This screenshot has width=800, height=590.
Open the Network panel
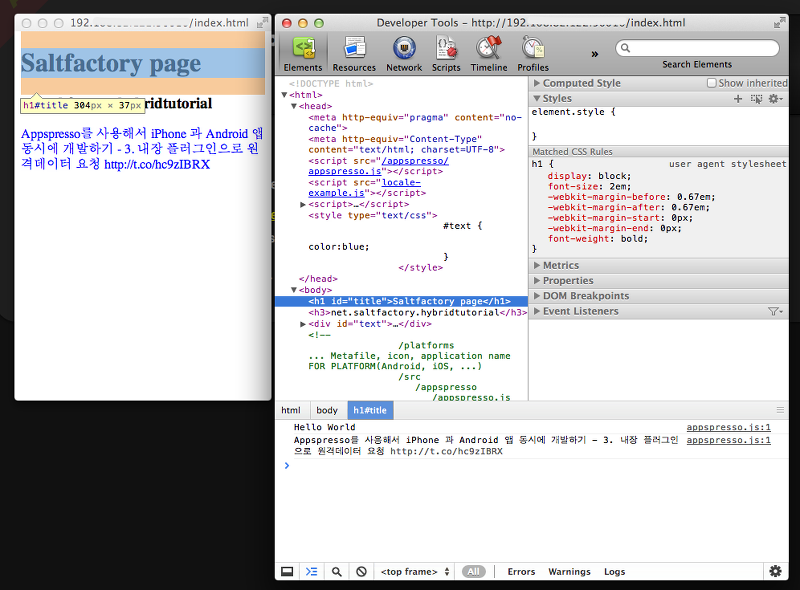pyautogui.click(x=404, y=54)
